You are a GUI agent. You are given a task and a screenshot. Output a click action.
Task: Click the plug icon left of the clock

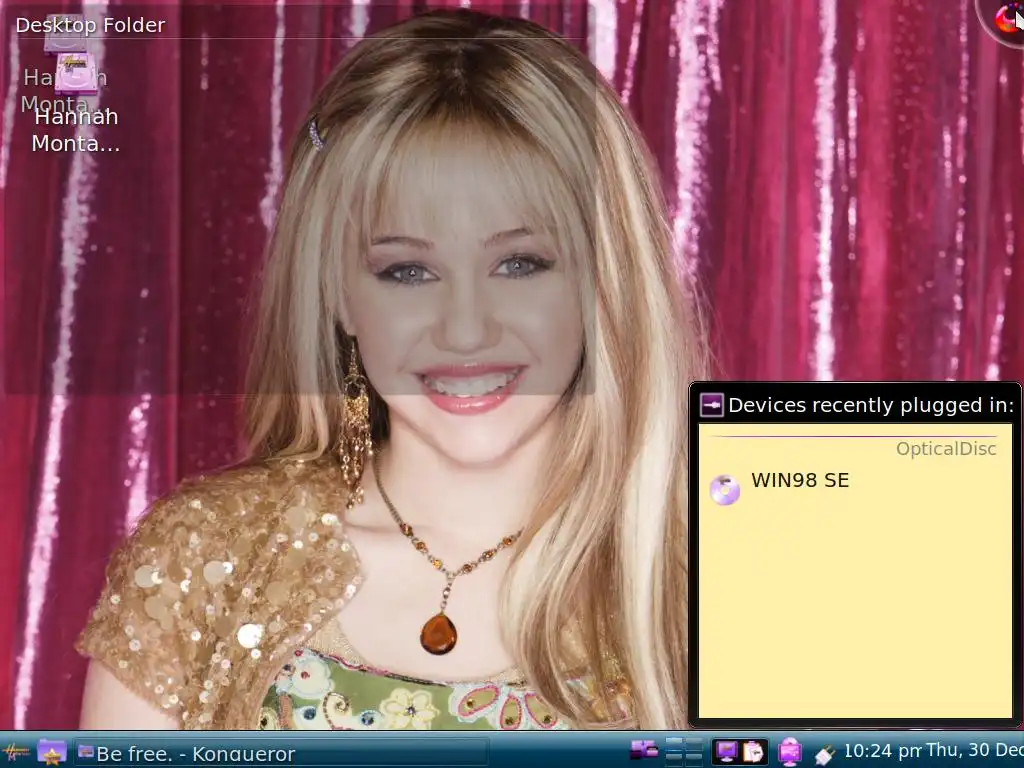(824, 754)
